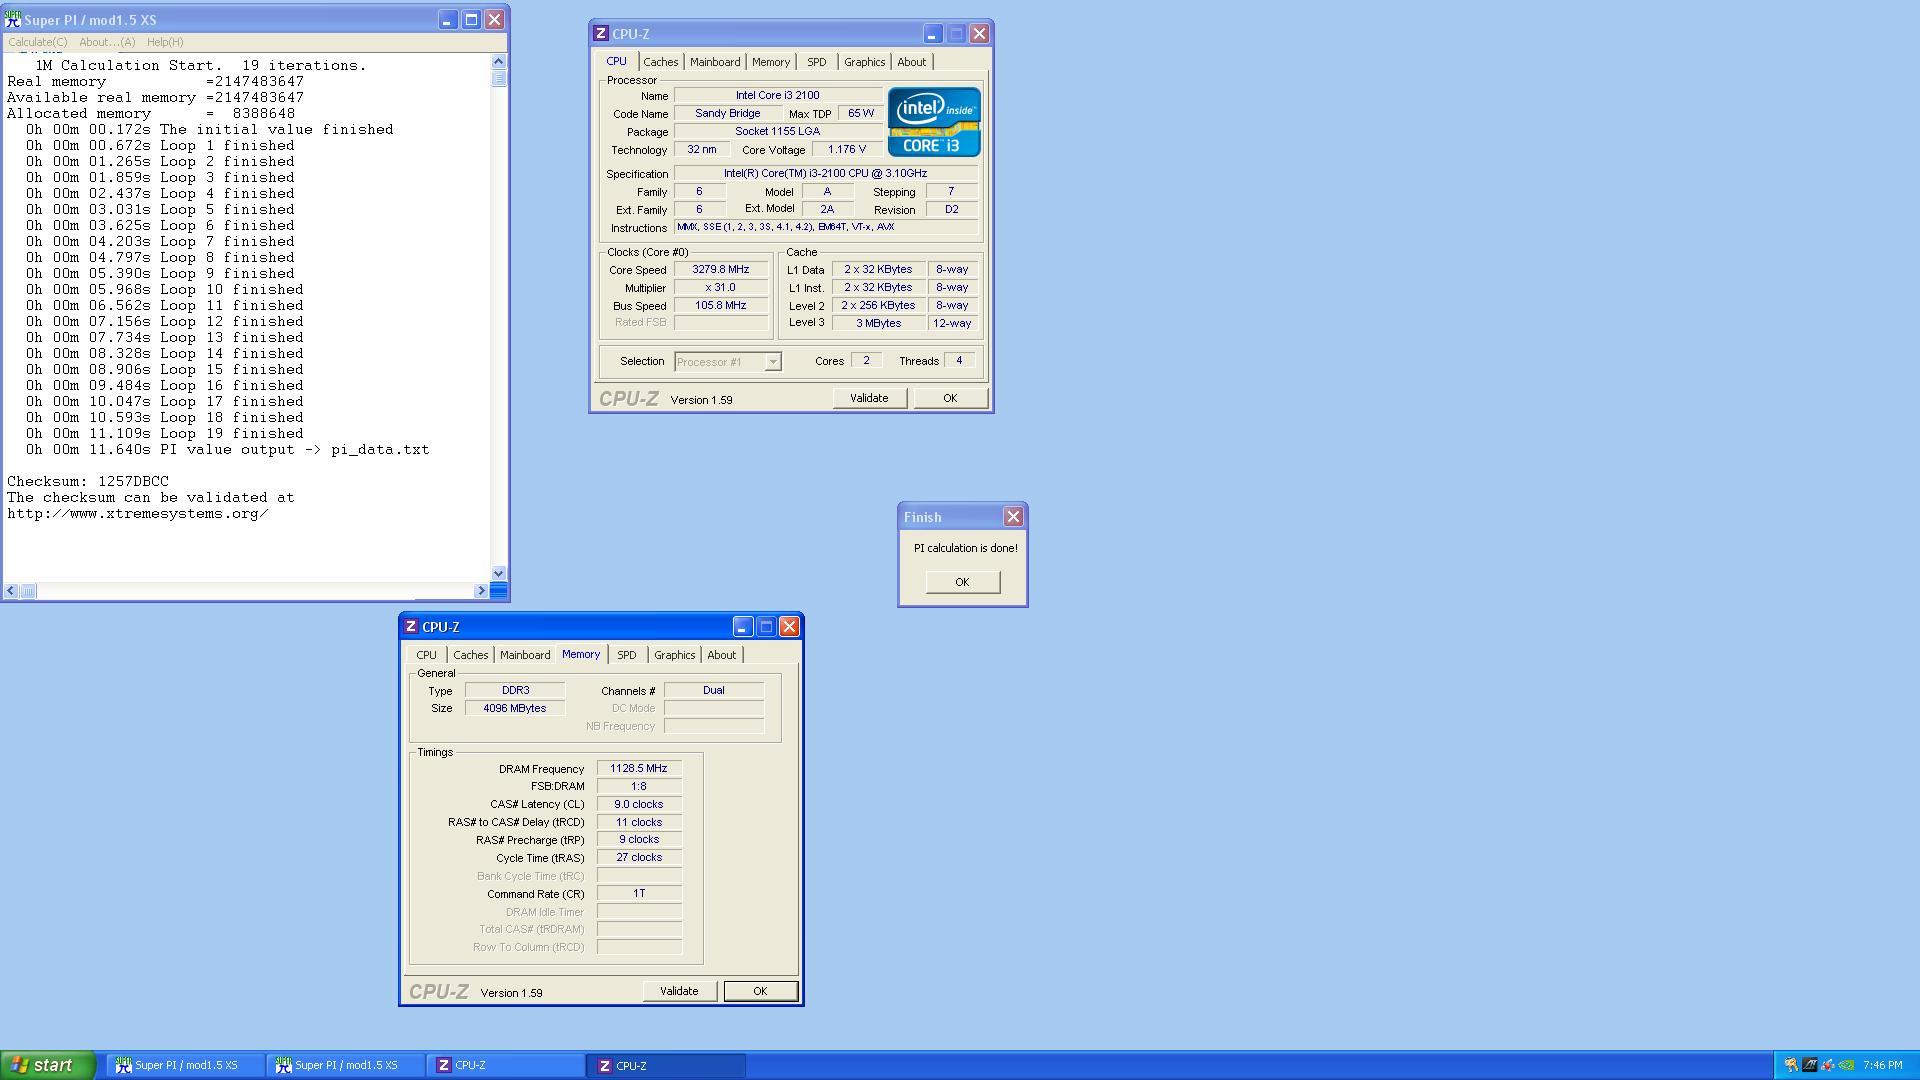Click the CAS# Latency 9.0 clocks value
Image resolution: width=1920 pixels, height=1080 pixels.
coord(639,805)
